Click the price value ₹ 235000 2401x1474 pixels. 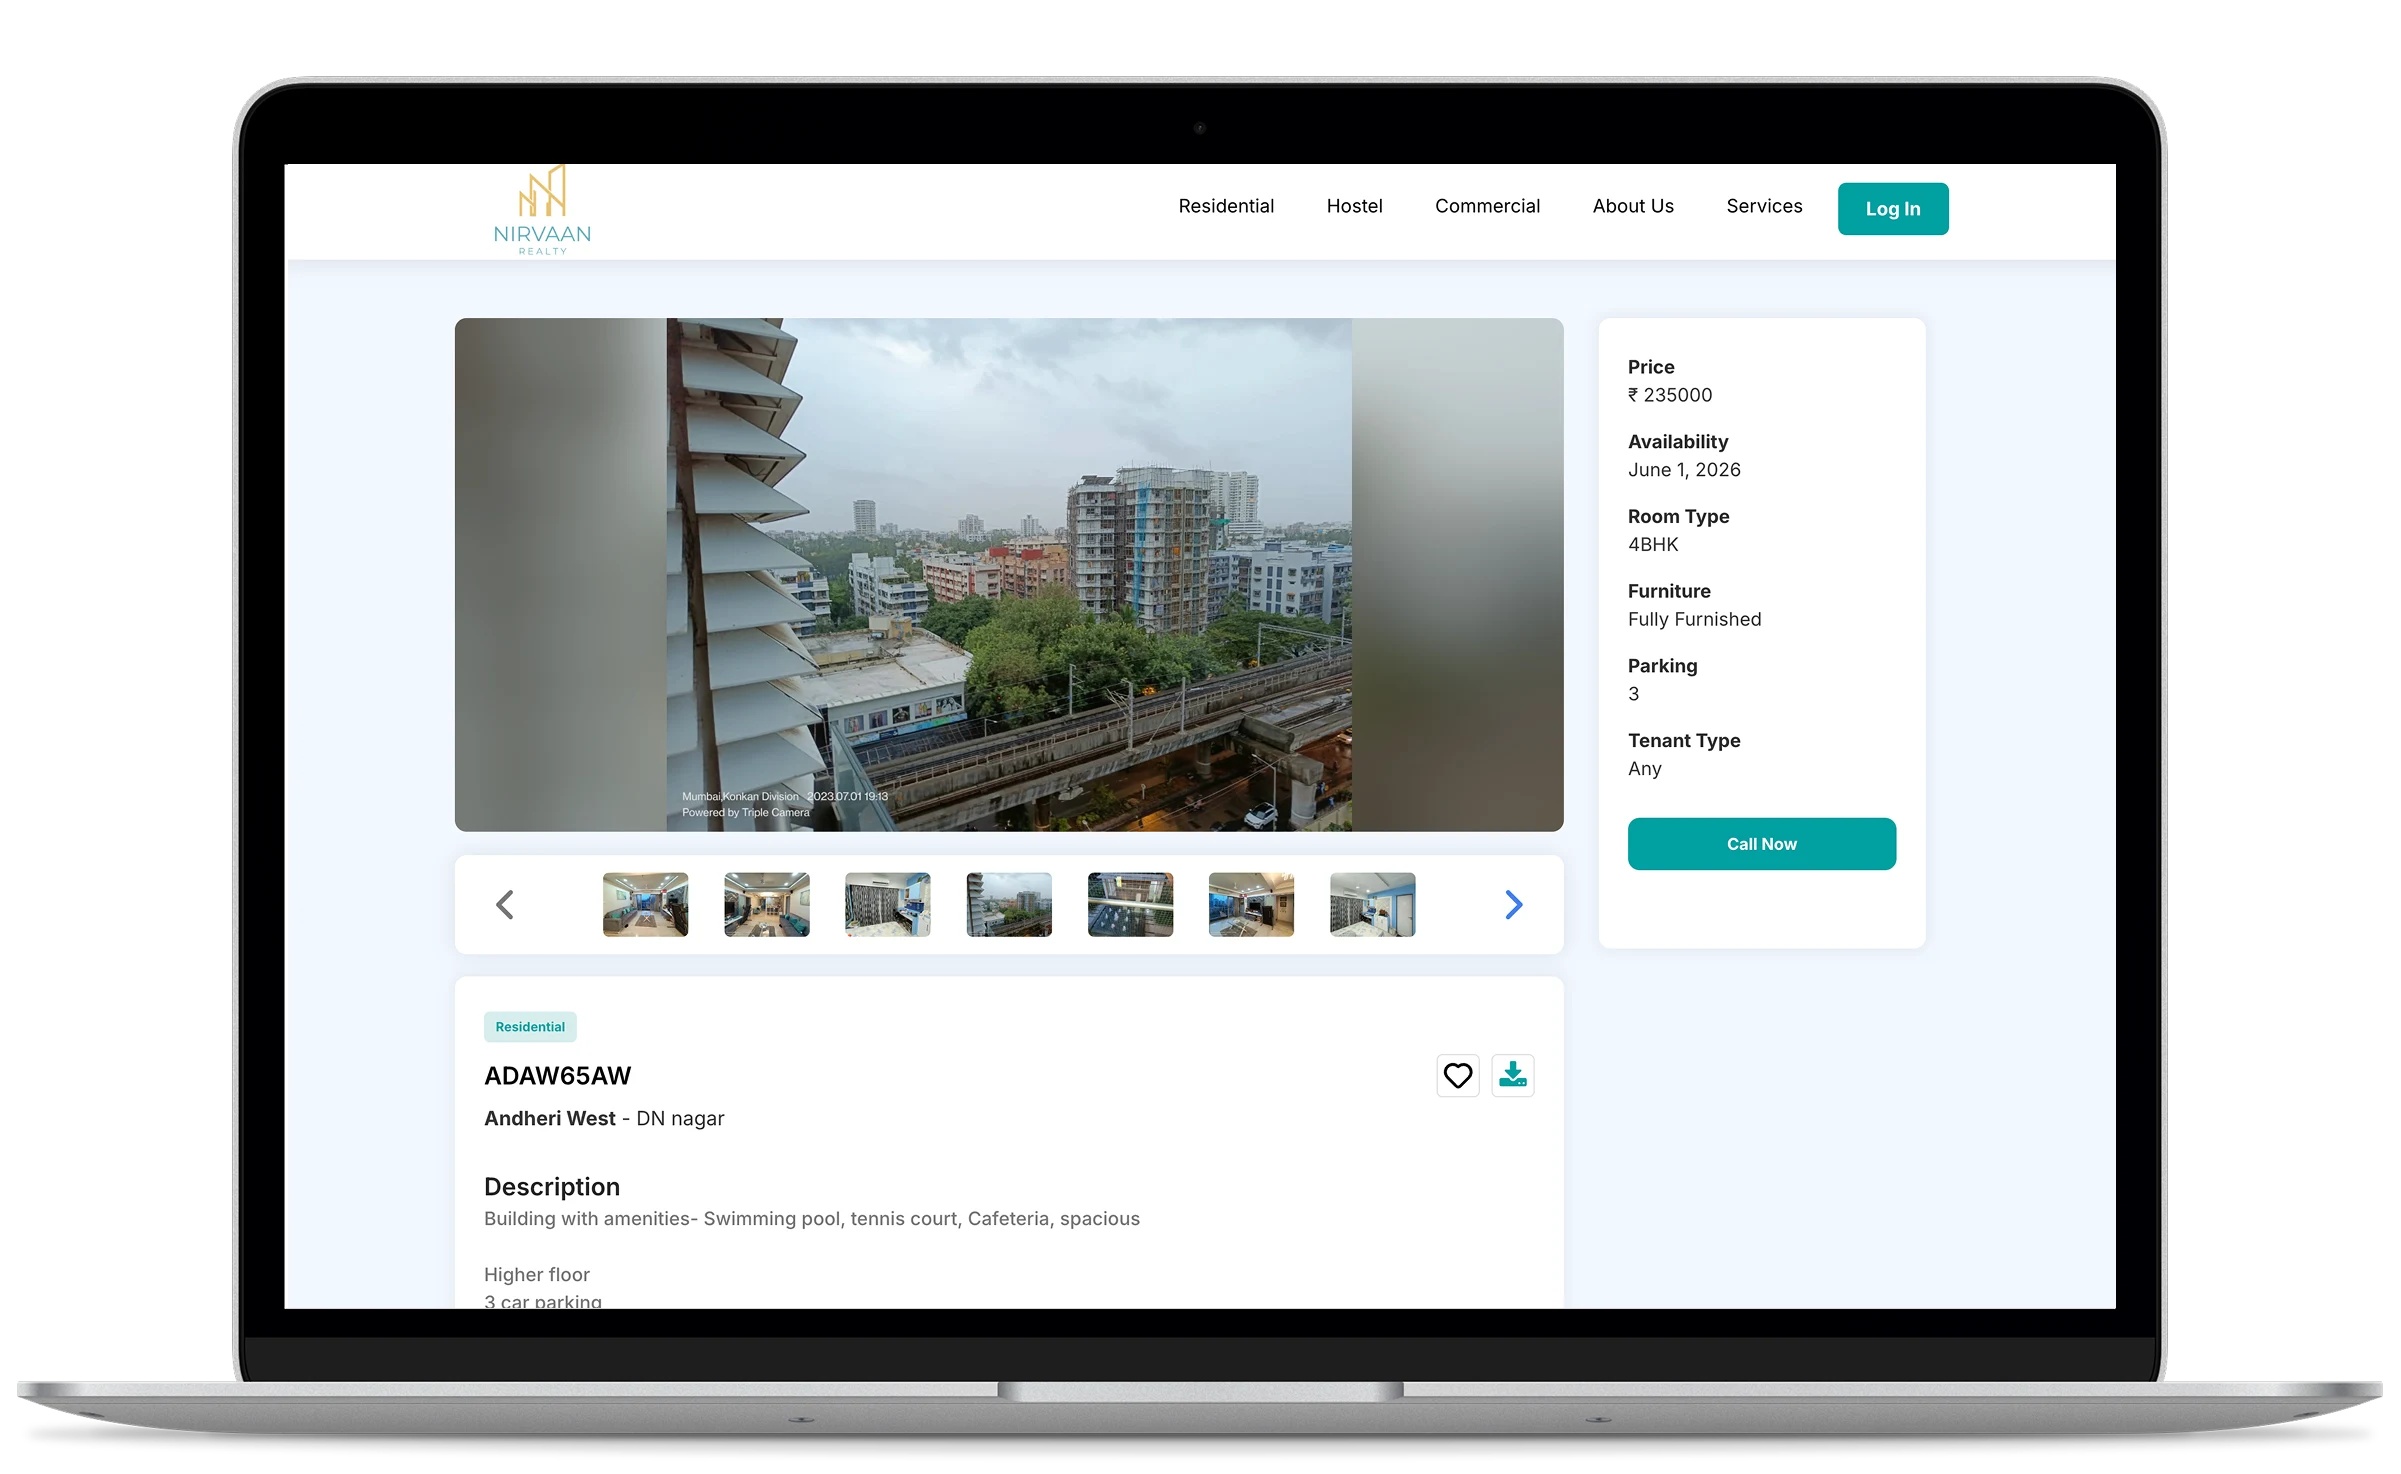[x=1670, y=395]
